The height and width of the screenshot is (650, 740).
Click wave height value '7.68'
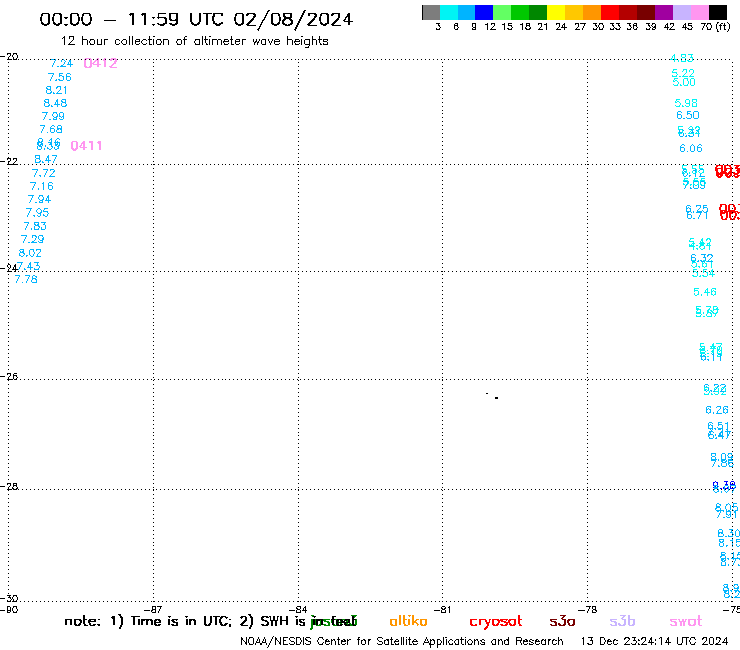click(x=51, y=129)
